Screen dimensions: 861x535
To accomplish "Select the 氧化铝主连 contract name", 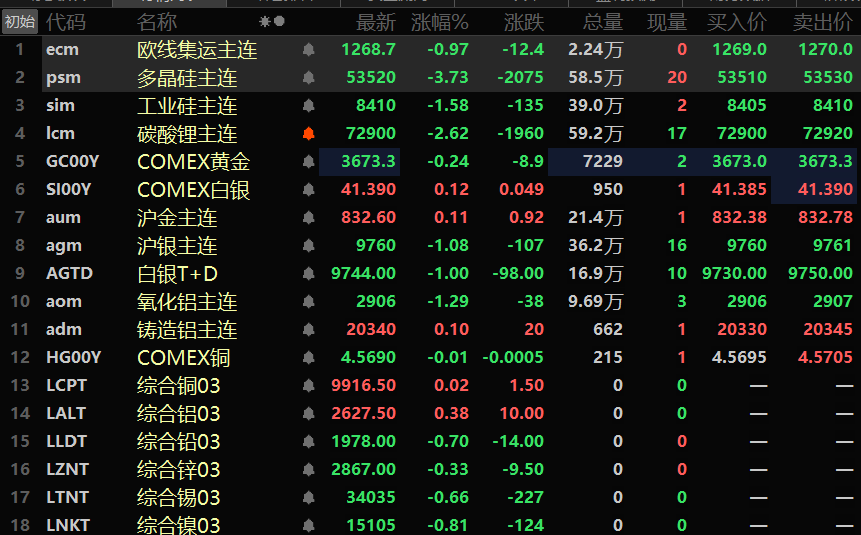I will [187, 302].
